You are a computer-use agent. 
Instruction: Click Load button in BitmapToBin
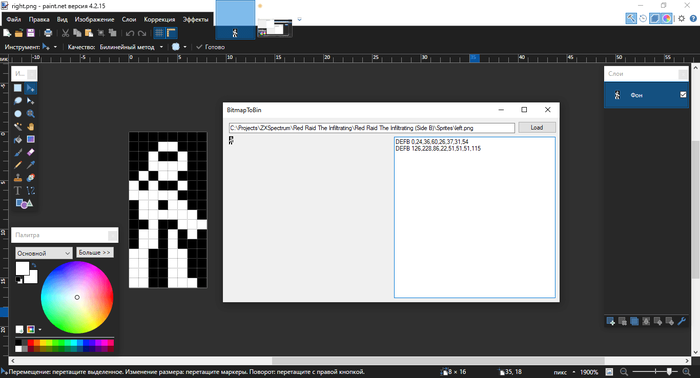pos(537,128)
